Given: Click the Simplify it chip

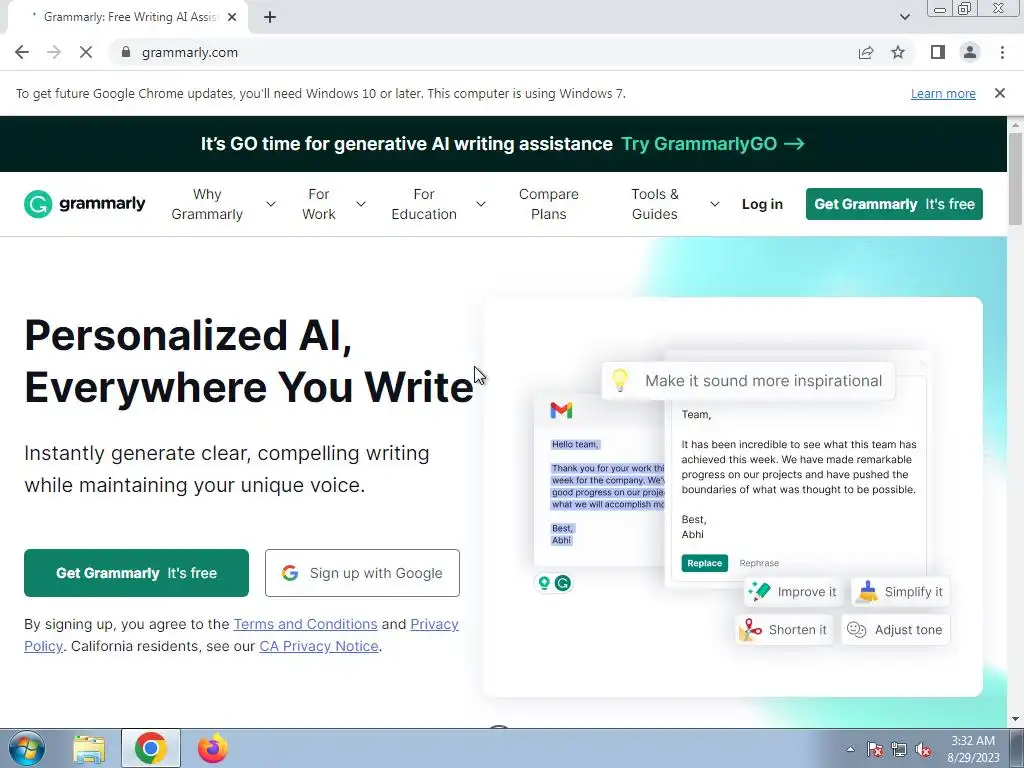Looking at the screenshot, I should tap(901, 592).
